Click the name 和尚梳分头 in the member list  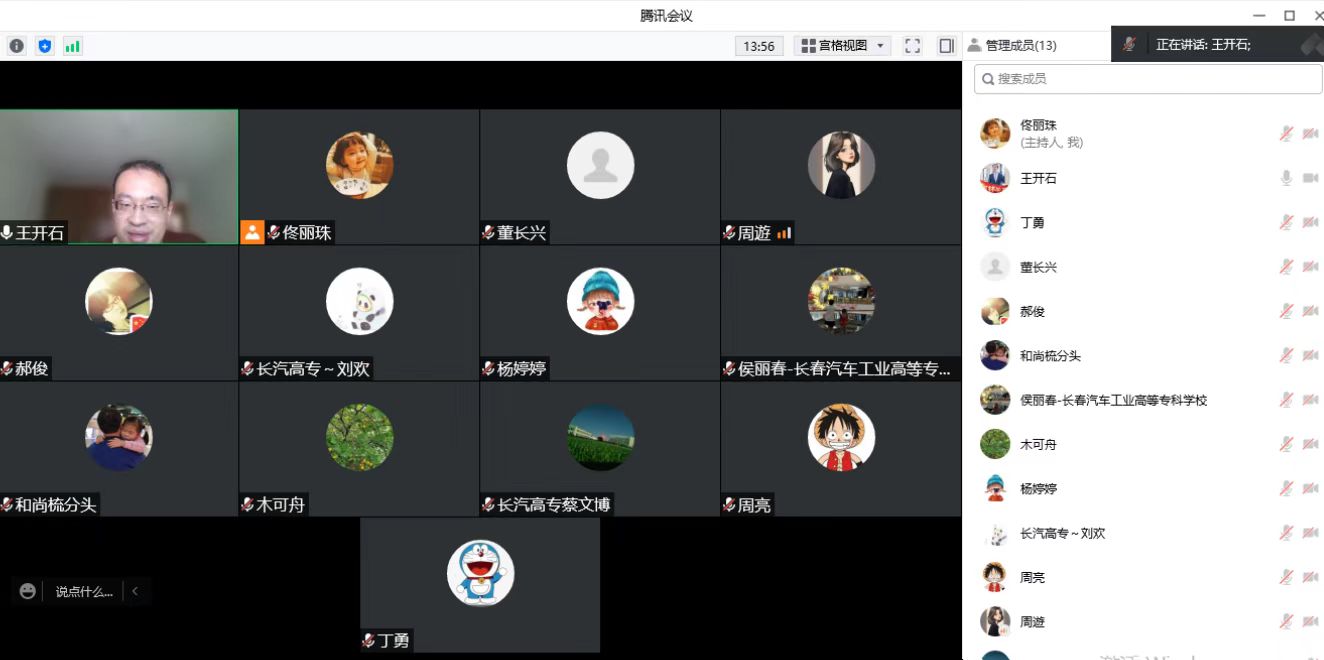(1050, 355)
